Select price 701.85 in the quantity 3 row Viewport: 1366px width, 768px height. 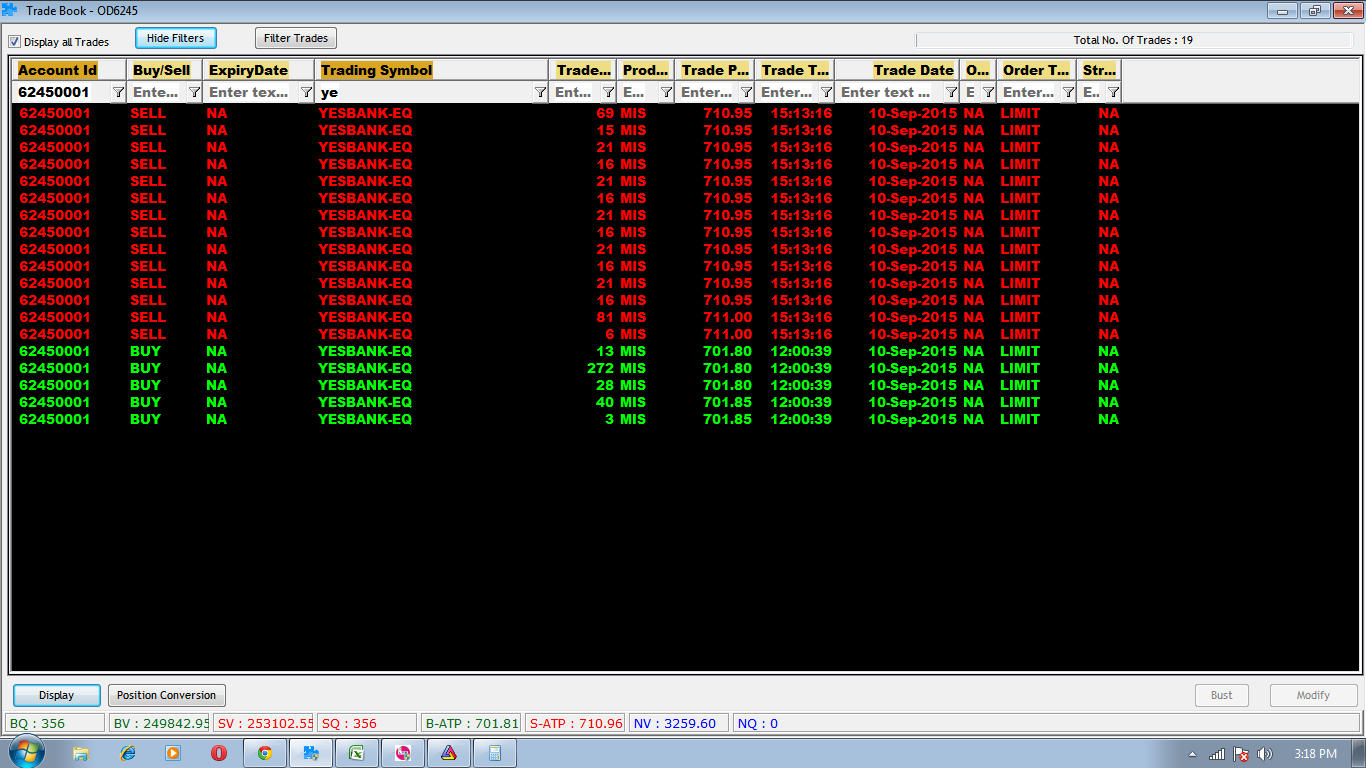pyautogui.click(x=728, y=419)
